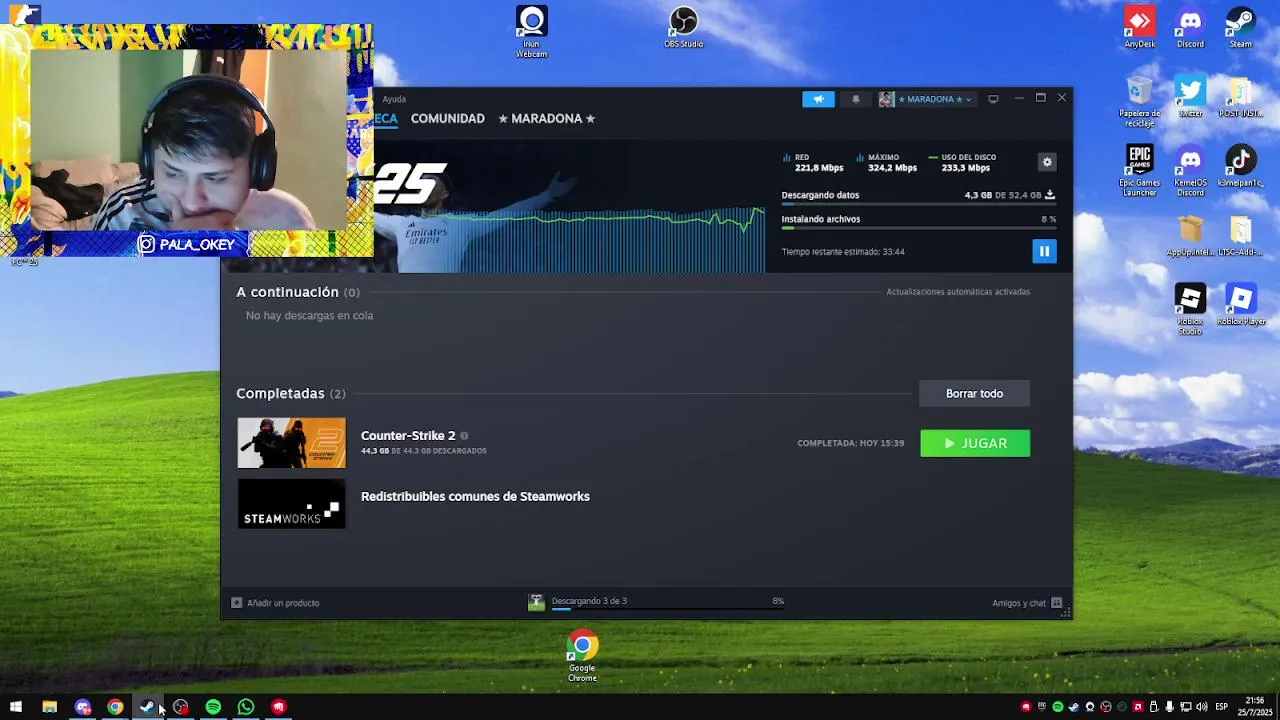
Task: Open OBS Studio desktop icon
Action: 684,27
